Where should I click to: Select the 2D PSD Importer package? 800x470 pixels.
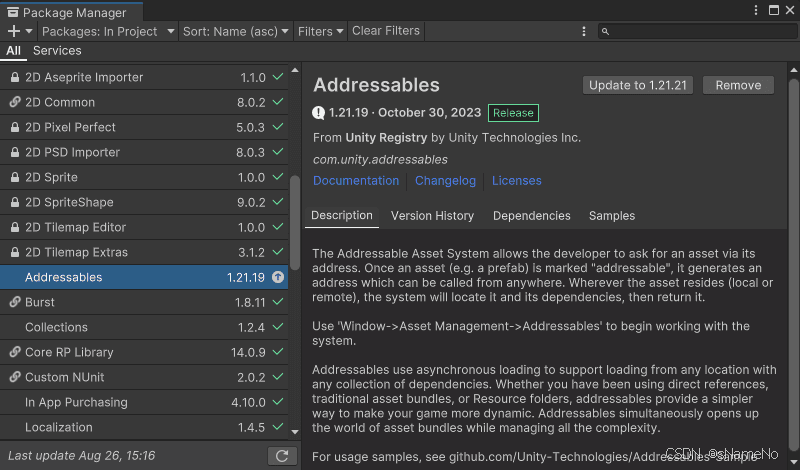click(x=144, y=152)
